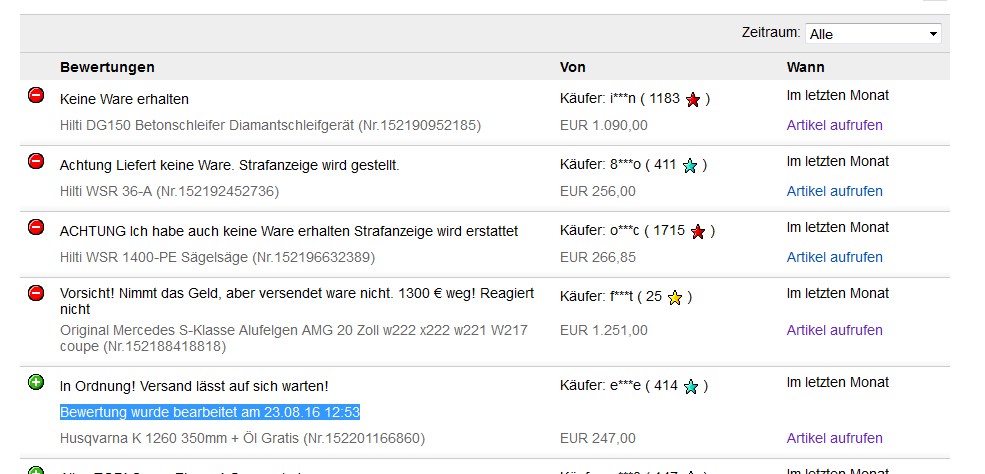
Task: Click the negative icon beside the Mercedes Alufelgen review
Action: click(36, 293)
